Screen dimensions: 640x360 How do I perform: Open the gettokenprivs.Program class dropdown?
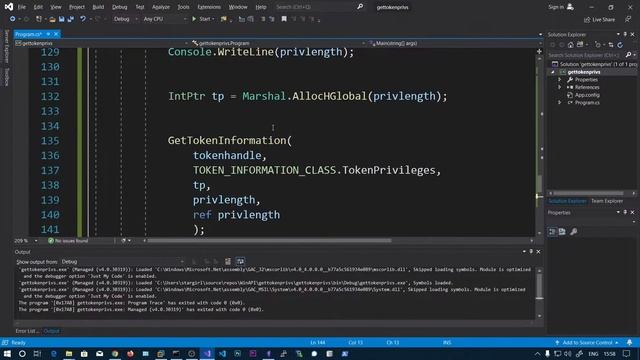[x=278, y=43]
